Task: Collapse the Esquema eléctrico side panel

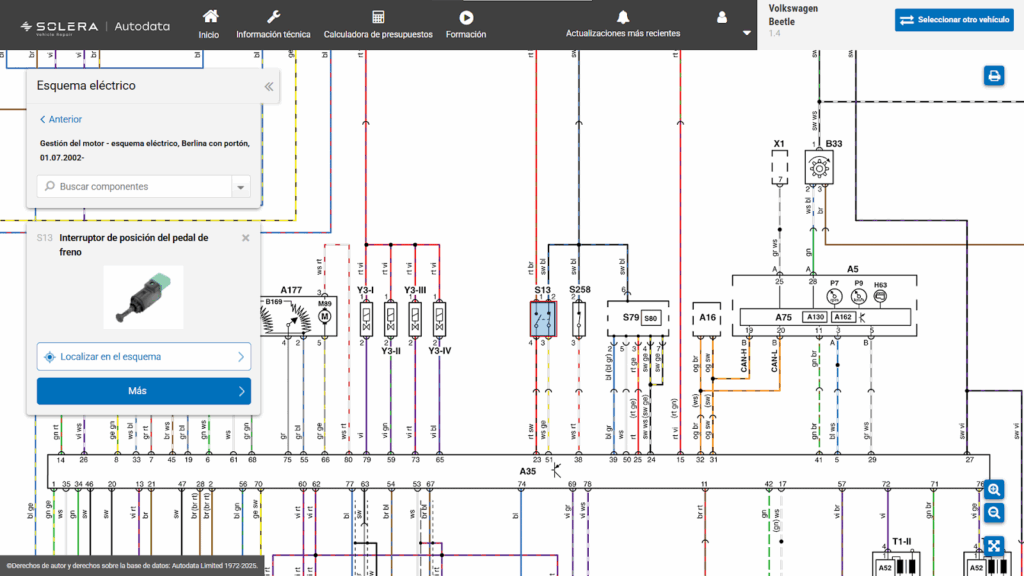Action: point(268,87)
